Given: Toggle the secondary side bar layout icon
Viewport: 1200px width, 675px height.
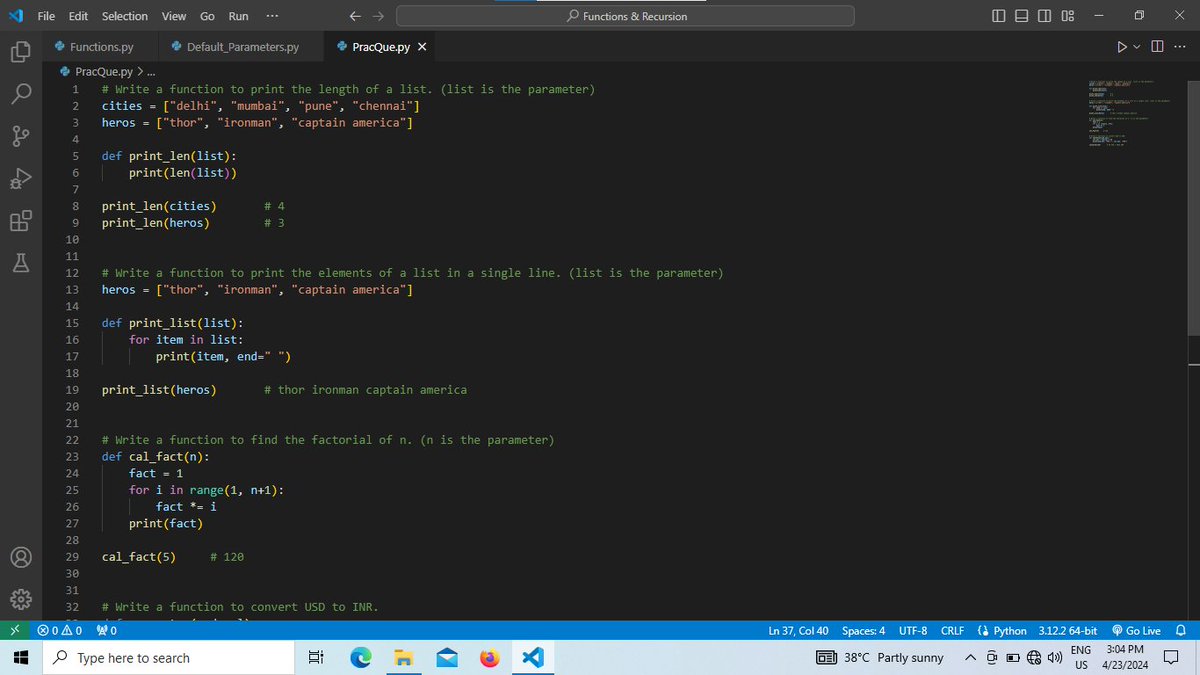Looking at the screenshot, I should pyautogui.click(x=1045, y=16).
